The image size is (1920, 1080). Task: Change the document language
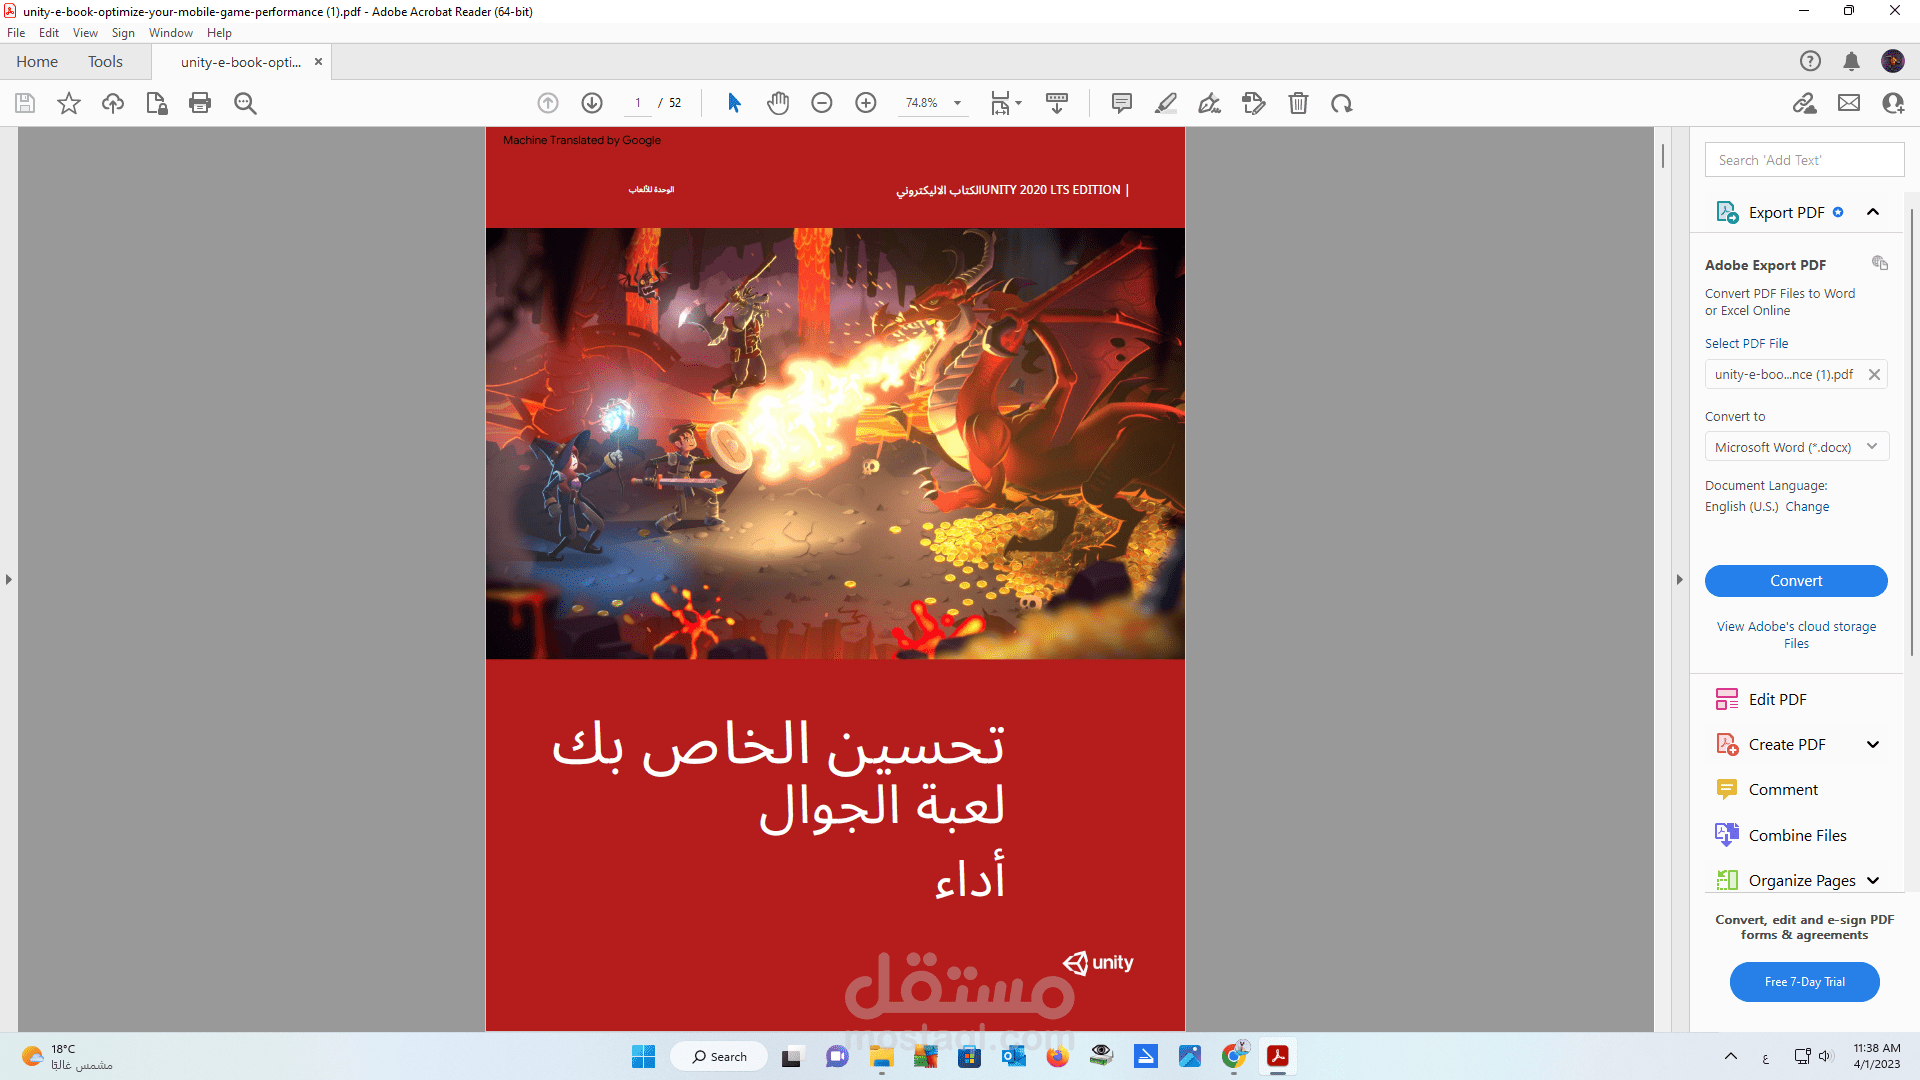(x=1807, y=507)
